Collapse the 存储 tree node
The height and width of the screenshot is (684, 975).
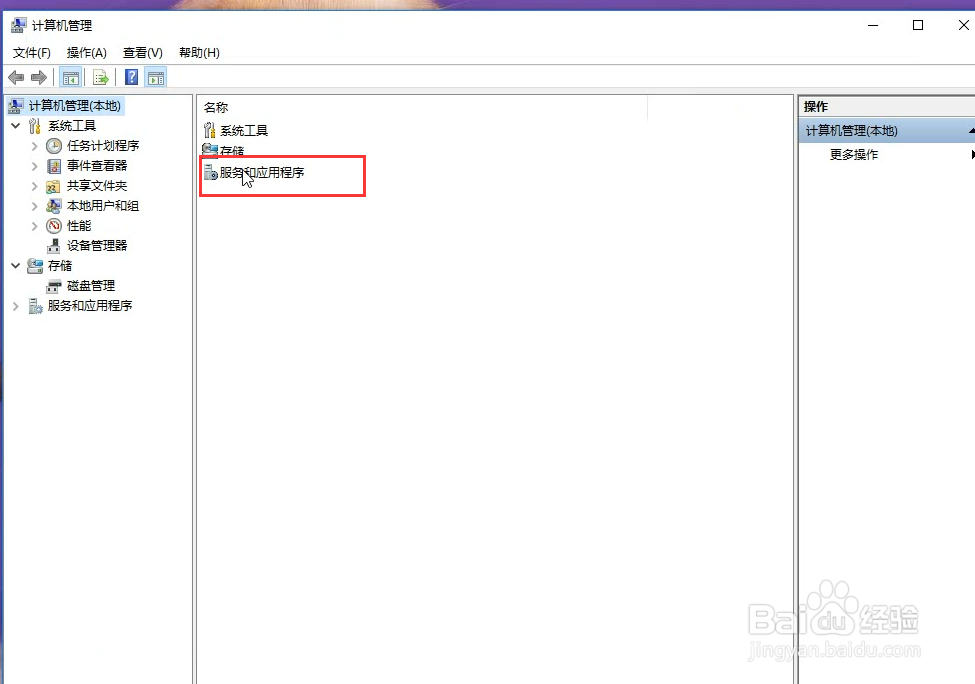click(16, 266)
